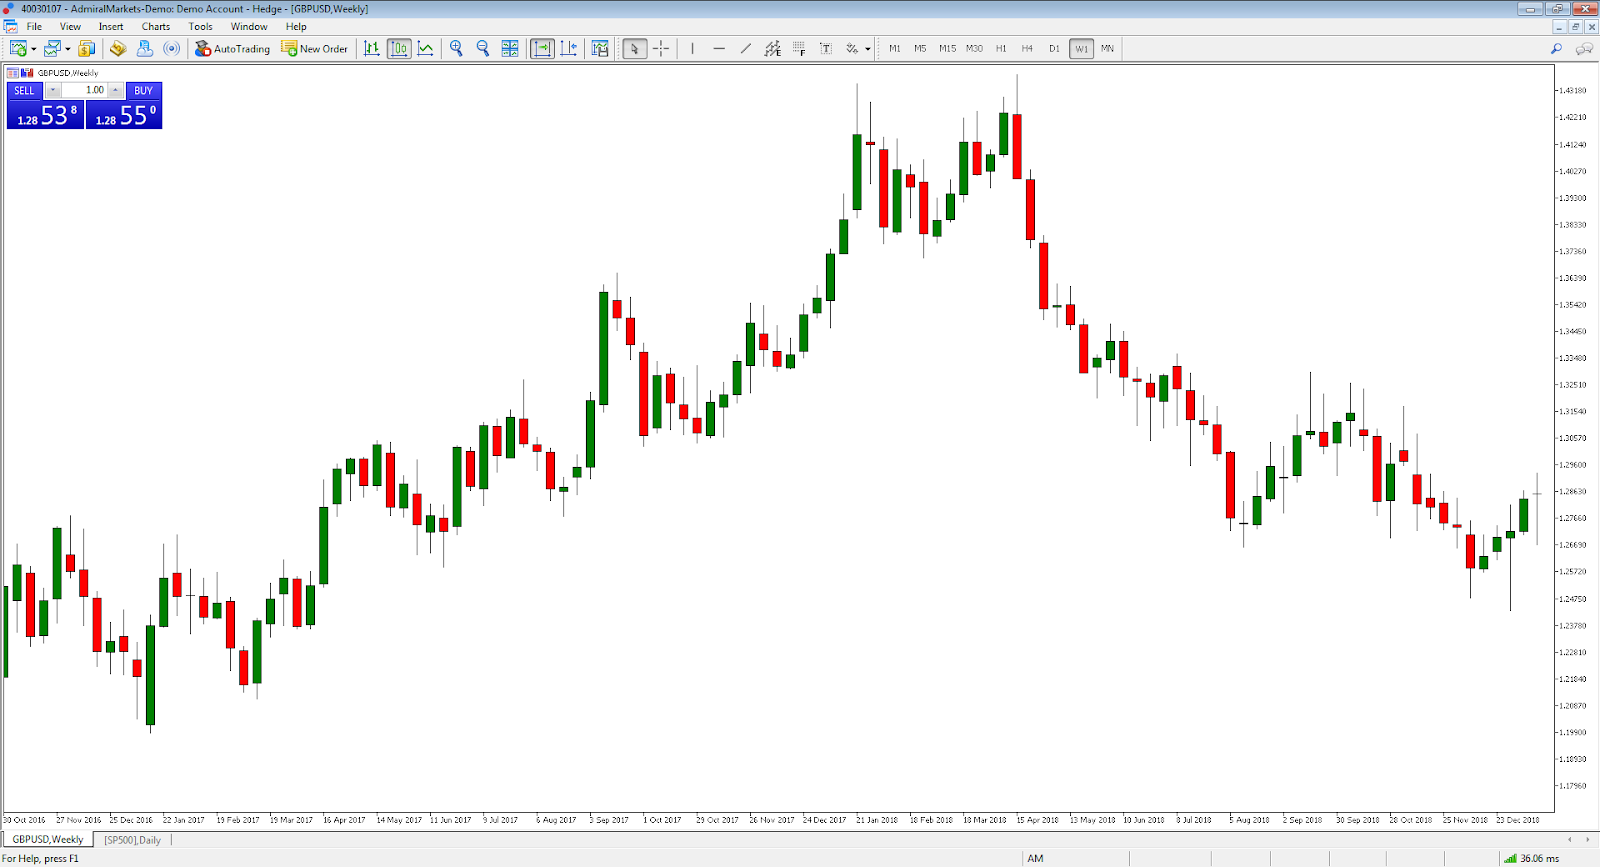Switch to the SP500 Daily chart tab
The height and width of the screenshot is (867, 1600).
(132, 840)
